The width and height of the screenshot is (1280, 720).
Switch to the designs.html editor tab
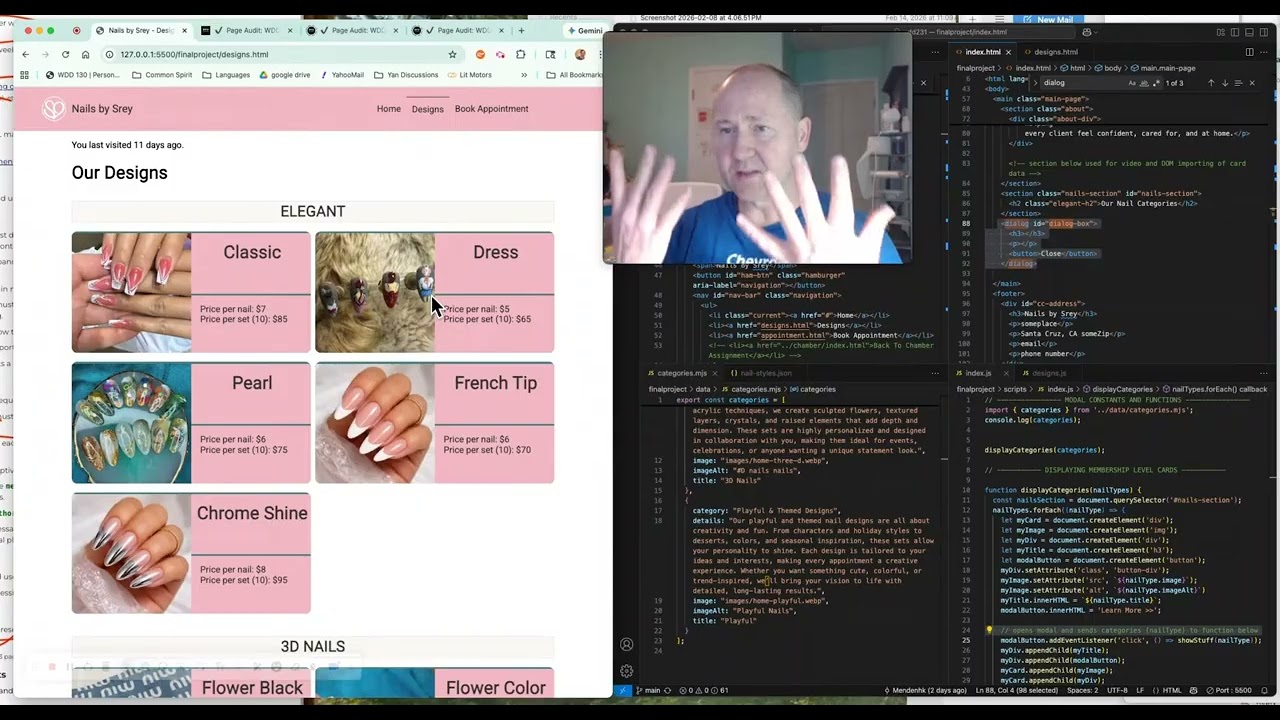[x=1054, y=52]
